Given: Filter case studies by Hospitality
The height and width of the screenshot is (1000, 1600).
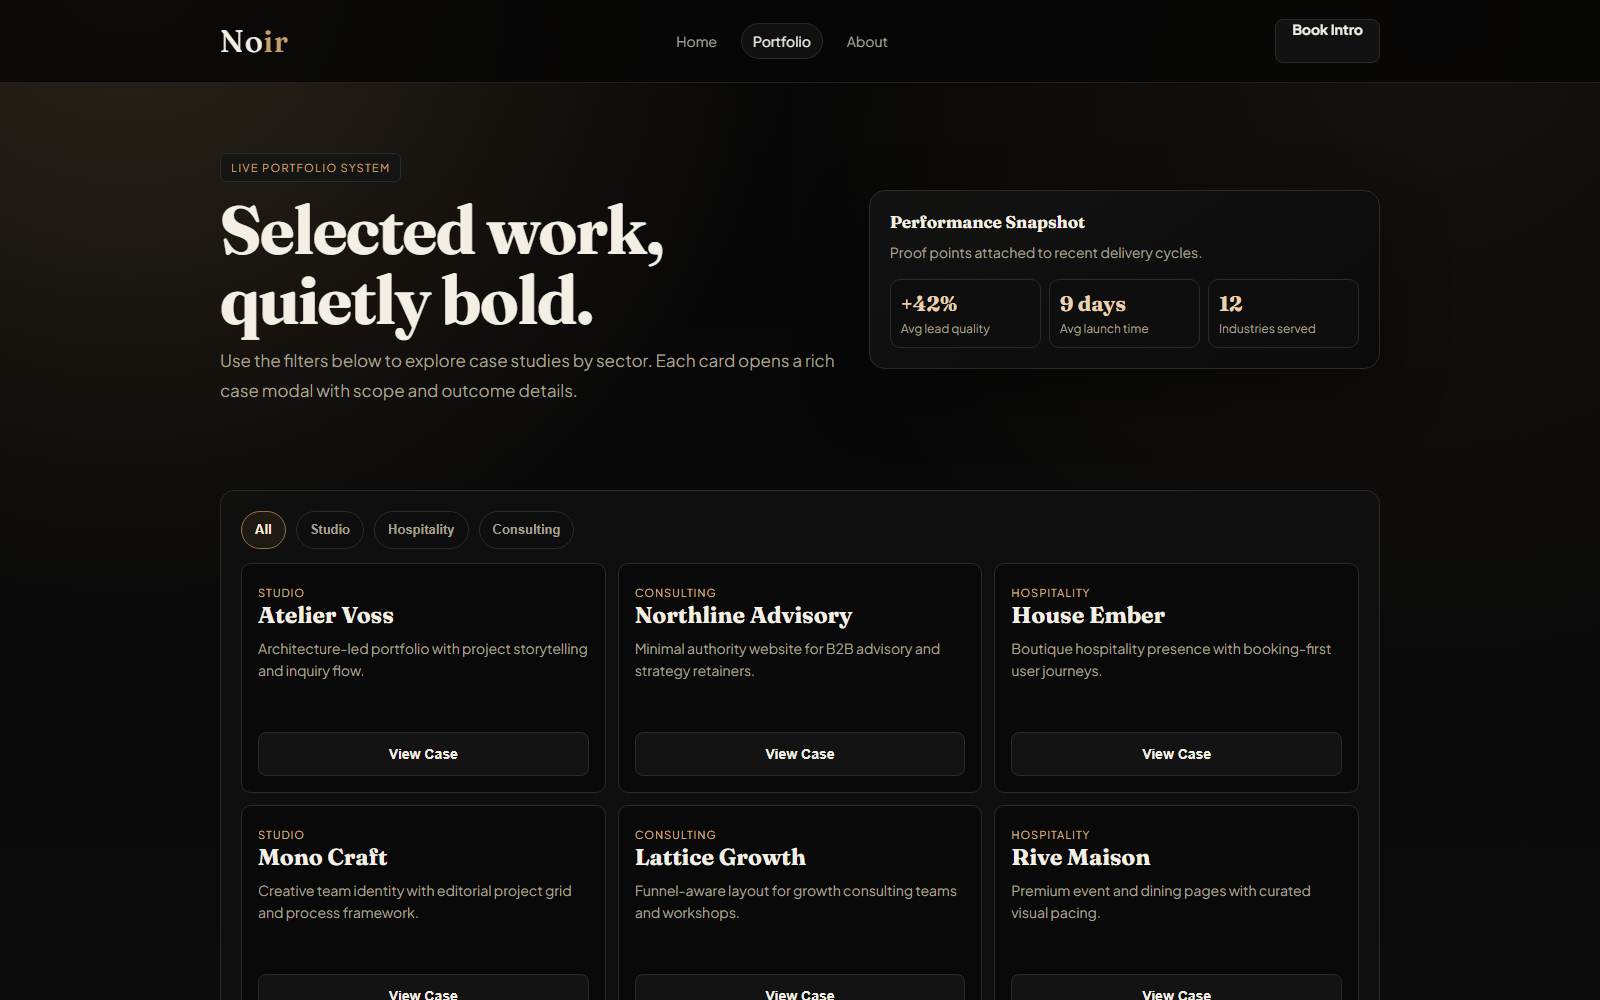Looking at the screenshot, I should (421, 530).
